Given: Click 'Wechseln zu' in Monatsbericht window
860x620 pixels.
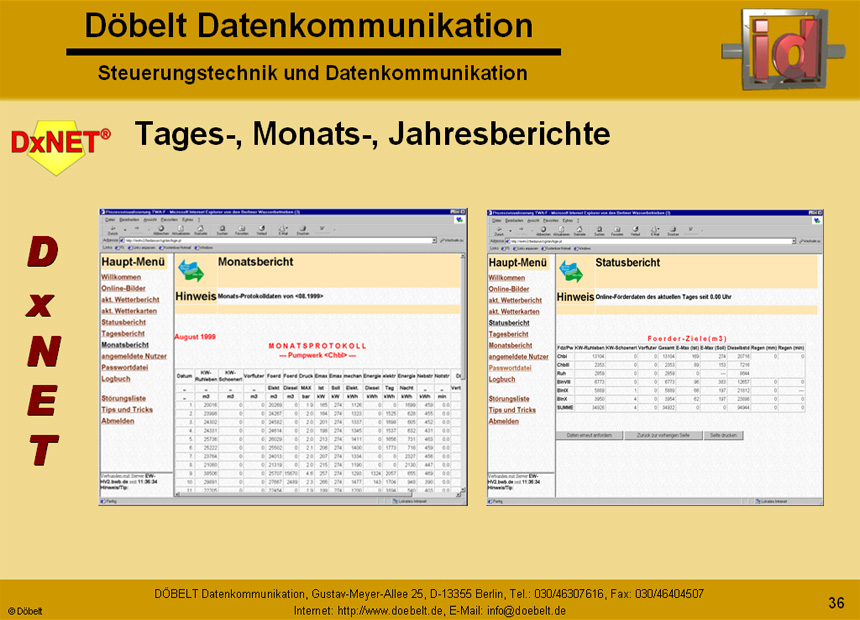Looking at the screenshot, I should 452,240.
